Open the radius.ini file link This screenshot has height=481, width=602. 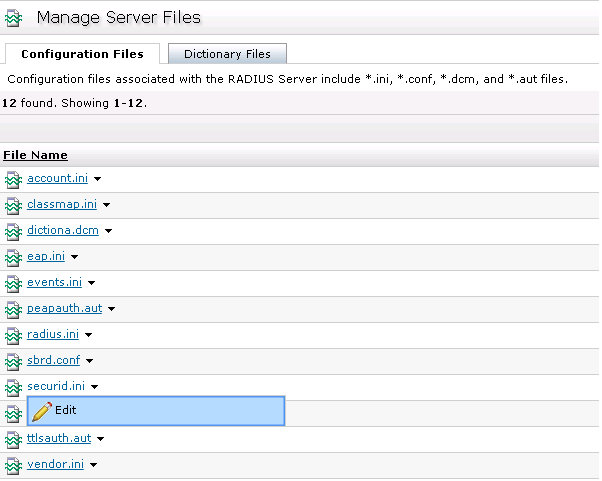pyautogui.click(x=53, y=335)
